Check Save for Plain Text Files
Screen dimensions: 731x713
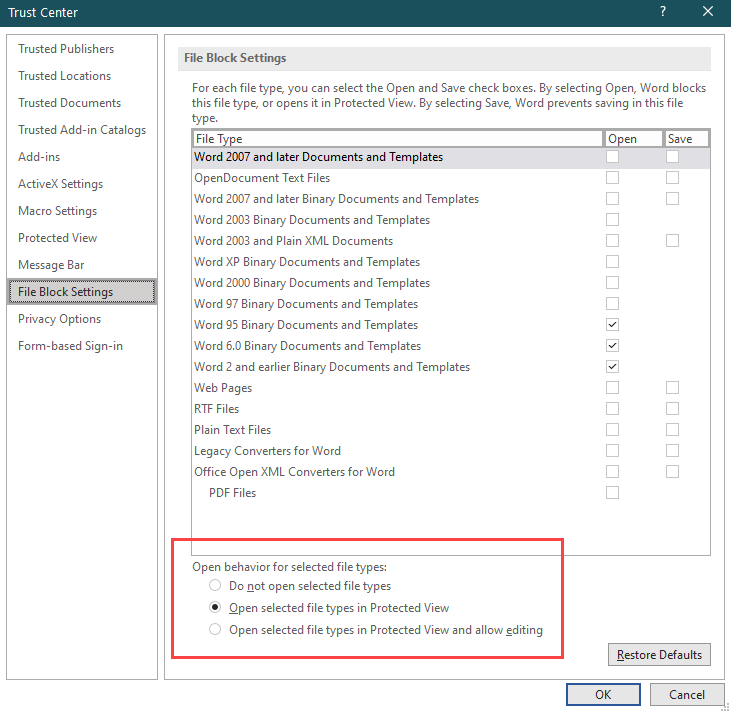pyautogui.click(x=672, y=429)
